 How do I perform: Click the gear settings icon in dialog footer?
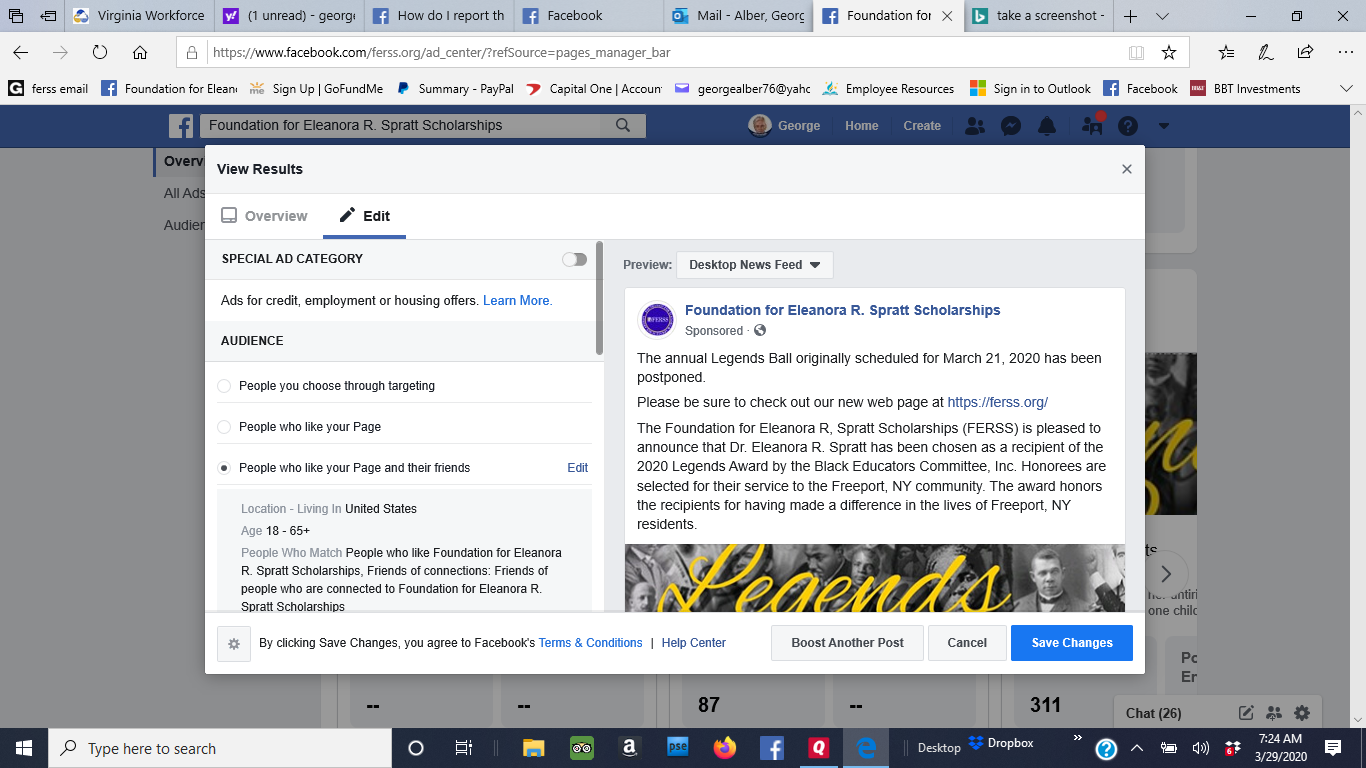(x=234, y=644)
